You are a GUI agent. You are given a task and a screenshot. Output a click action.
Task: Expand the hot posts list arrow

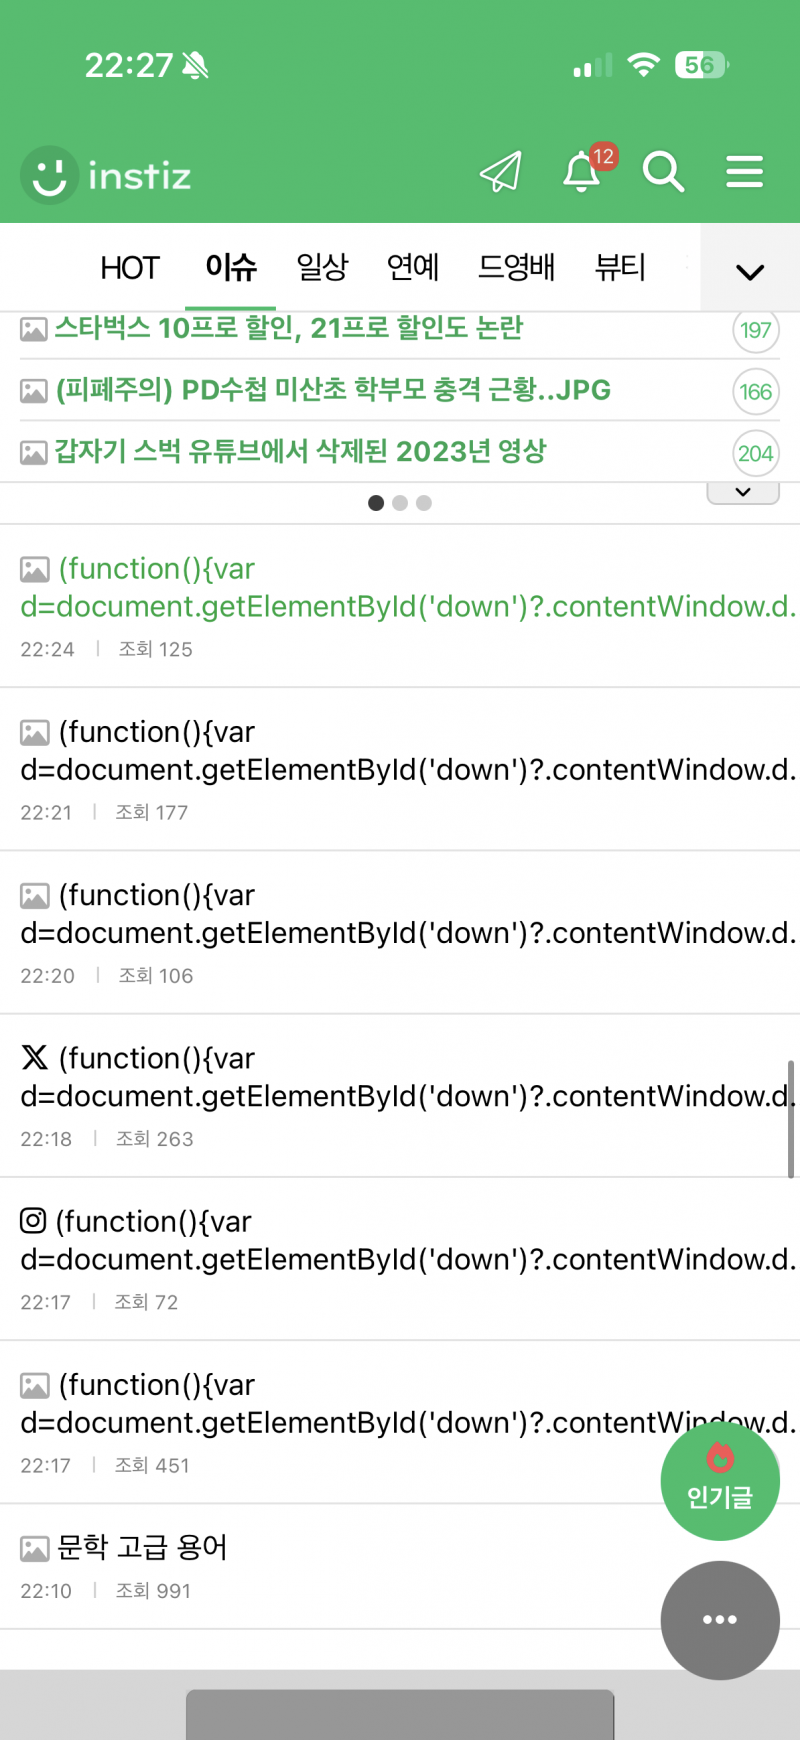[x=743, y=492]
